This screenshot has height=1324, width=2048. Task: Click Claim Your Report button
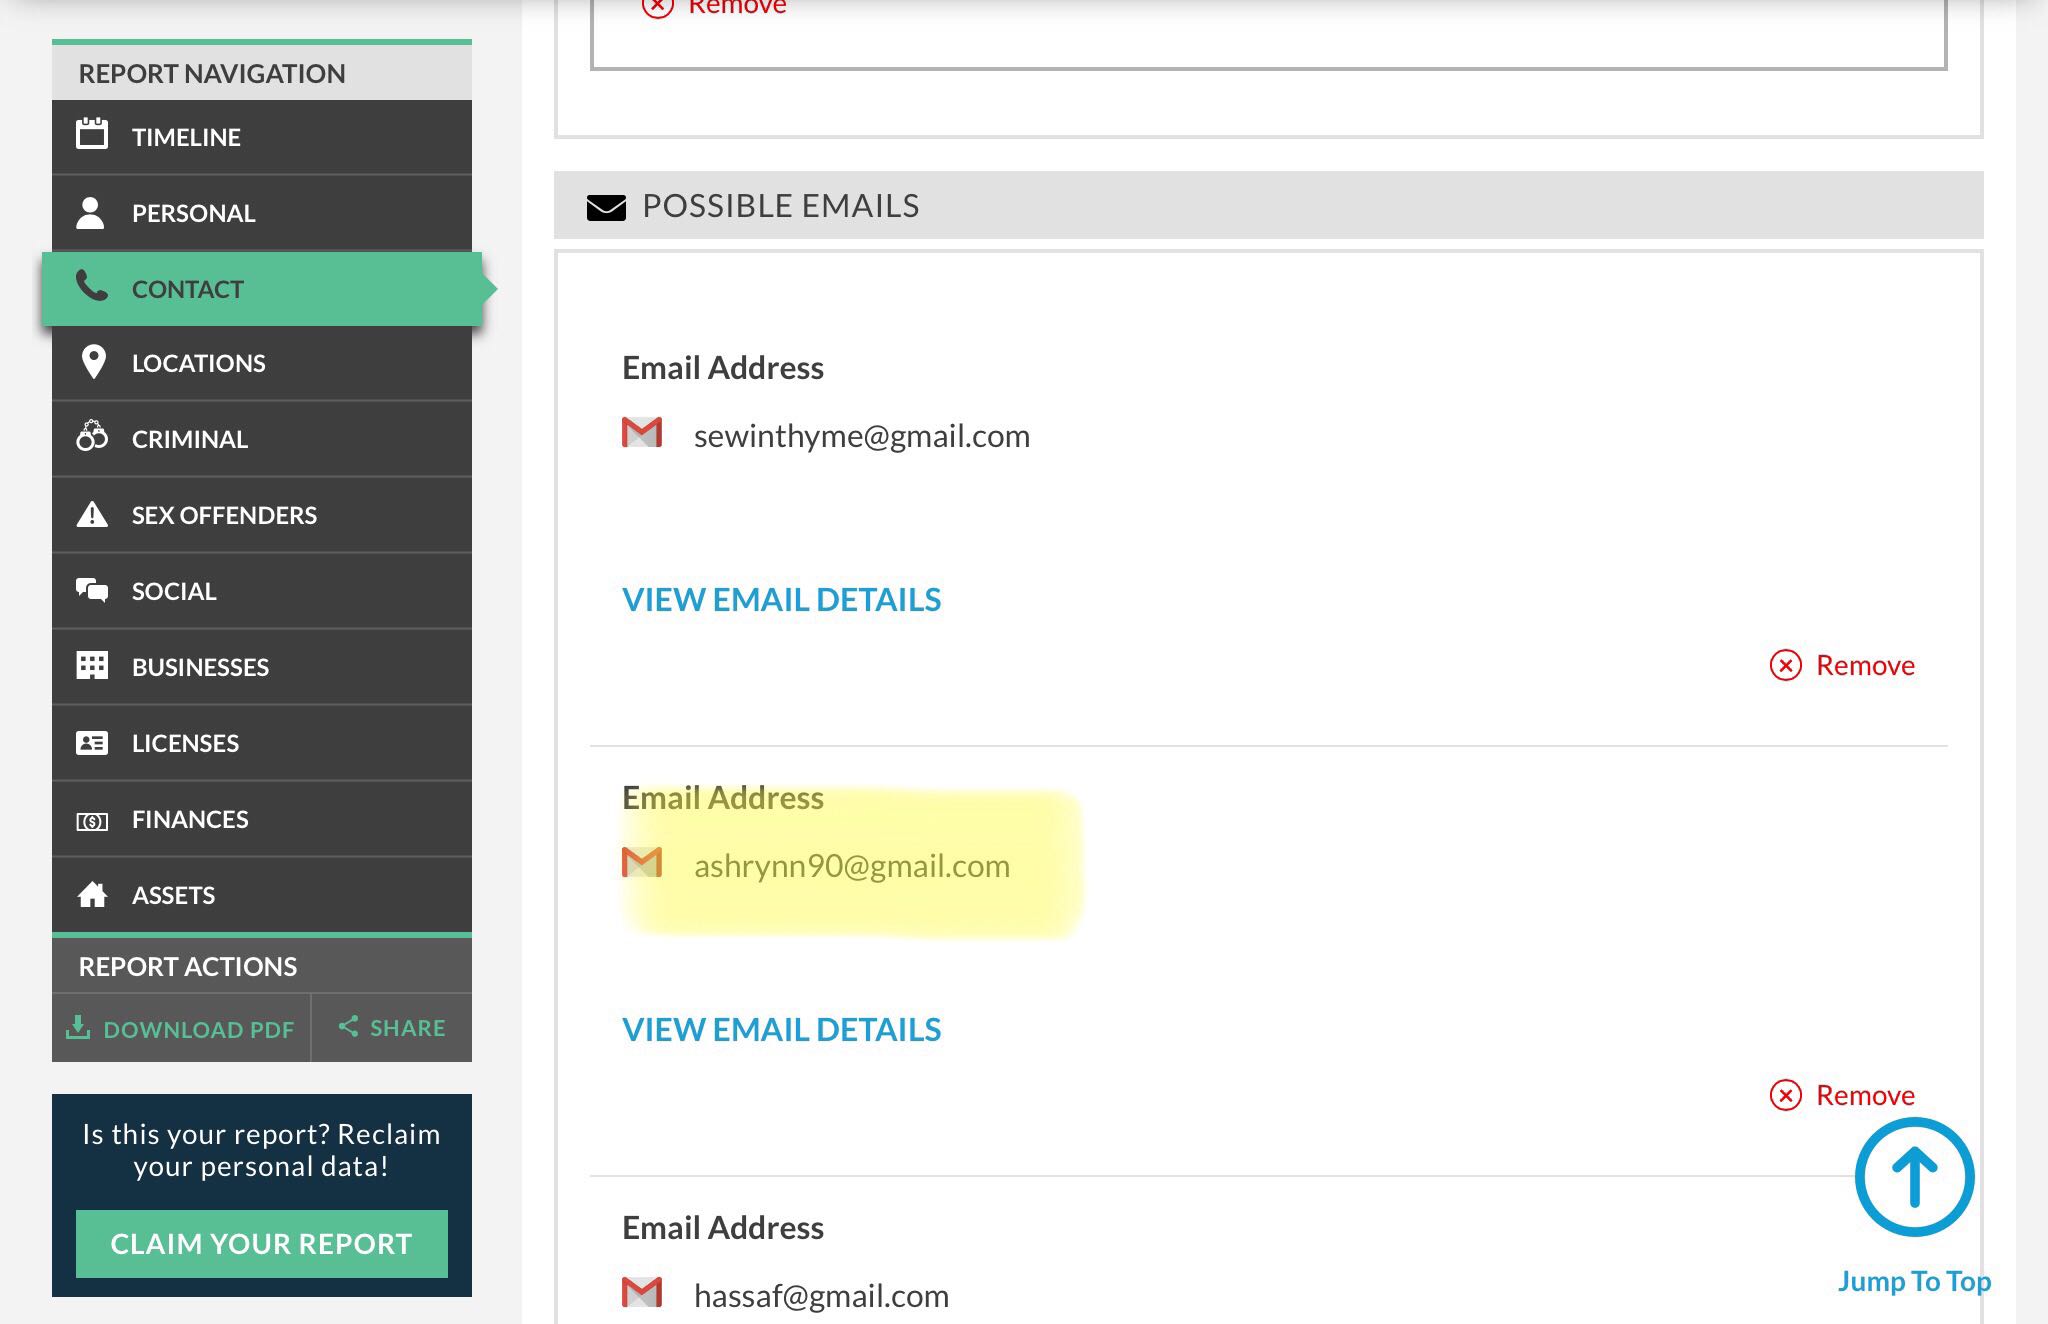click(x=262, y=1244)
